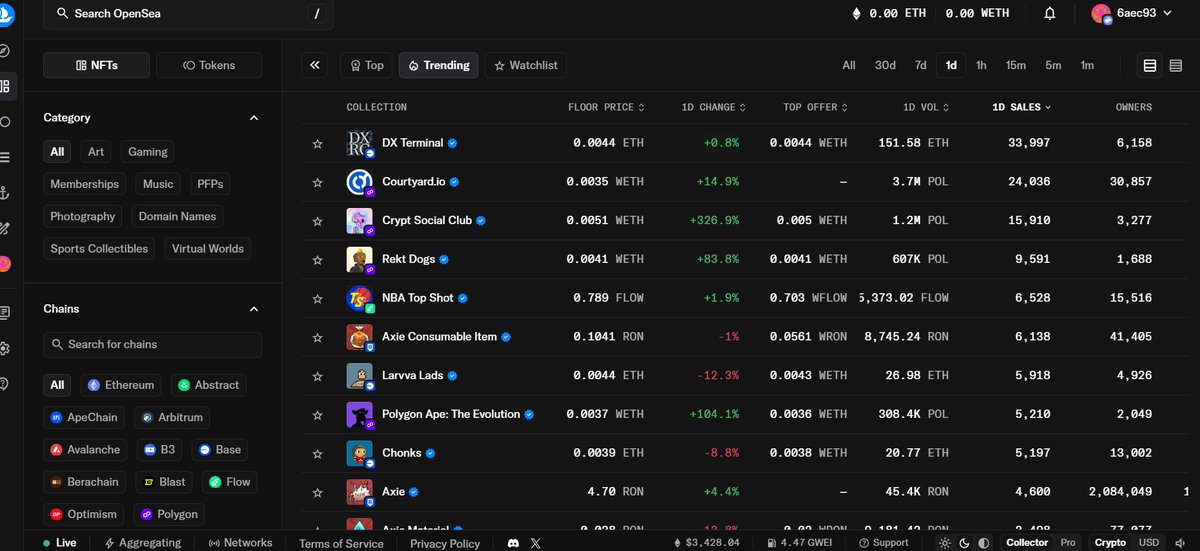Image resolution: width=1200 pixels, height=551 pixels.
Task: Open the Networks status in footer
Action: (241, 543)
